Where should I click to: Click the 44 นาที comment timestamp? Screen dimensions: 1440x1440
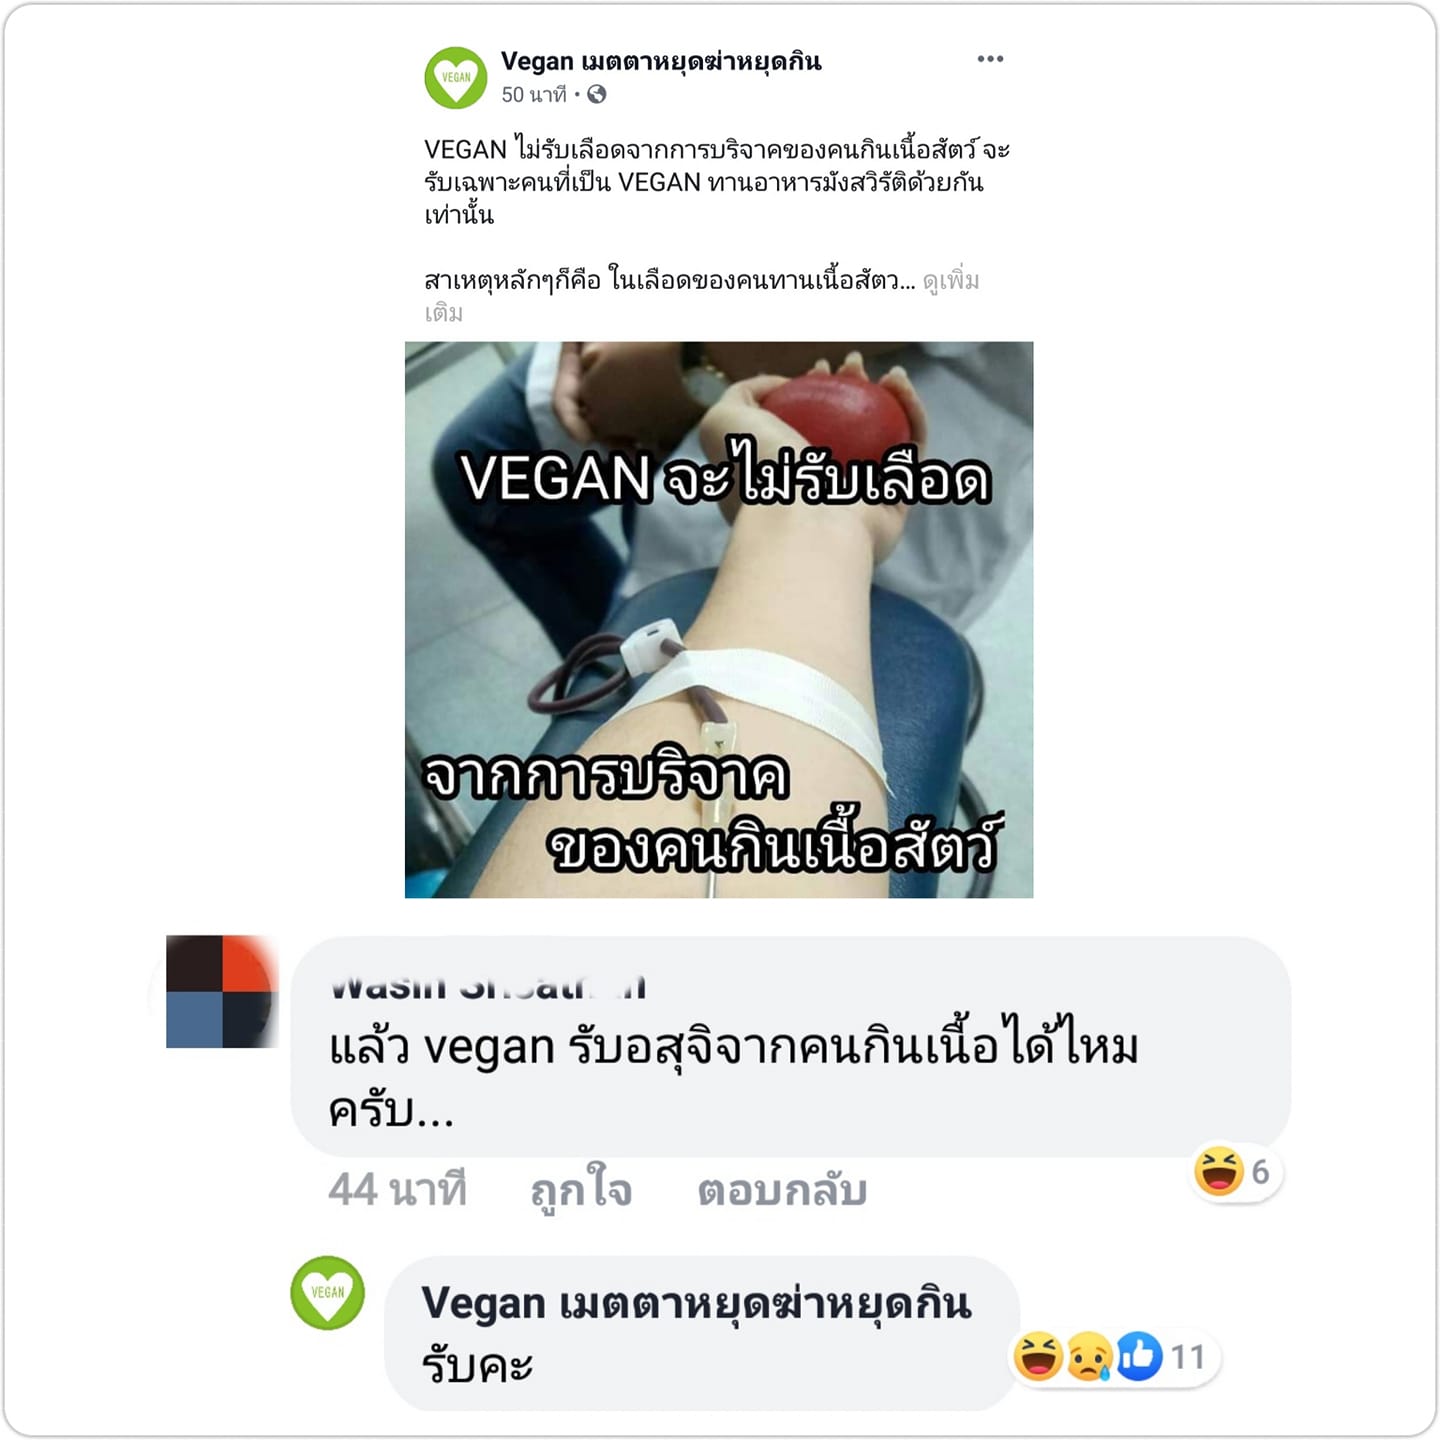click(397, 1190)
